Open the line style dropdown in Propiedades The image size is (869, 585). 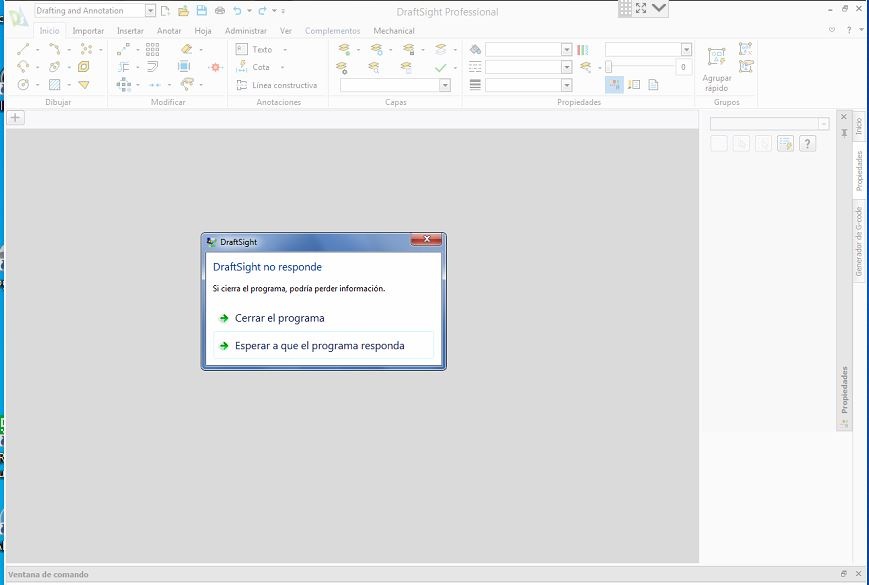(x=566, y=67)
